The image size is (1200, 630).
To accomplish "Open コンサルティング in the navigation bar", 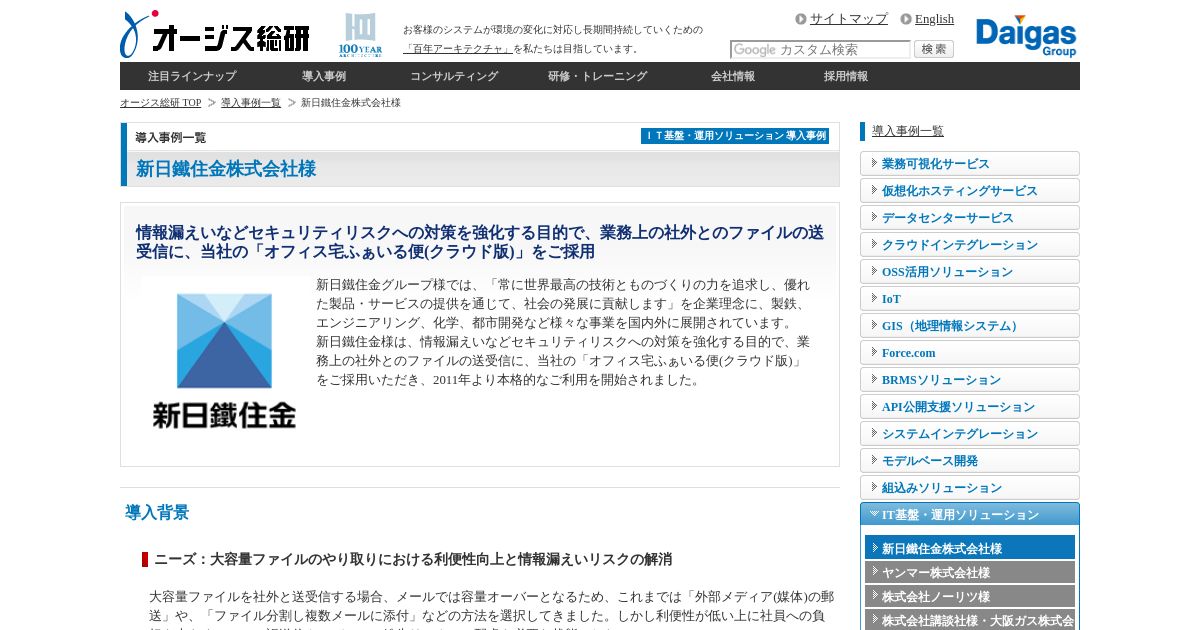I will pyautogui.click(x=454, y=76).
